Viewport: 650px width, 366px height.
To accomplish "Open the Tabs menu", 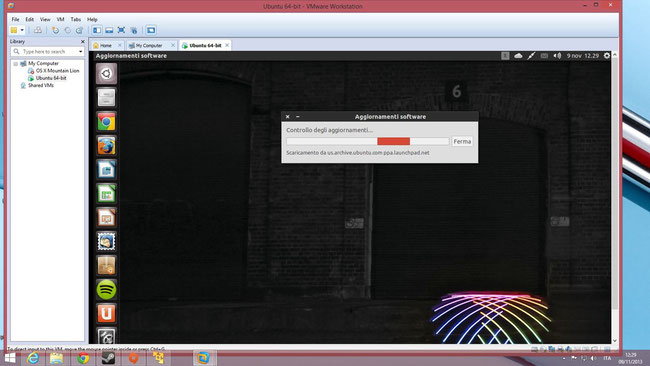I will 75,19.
